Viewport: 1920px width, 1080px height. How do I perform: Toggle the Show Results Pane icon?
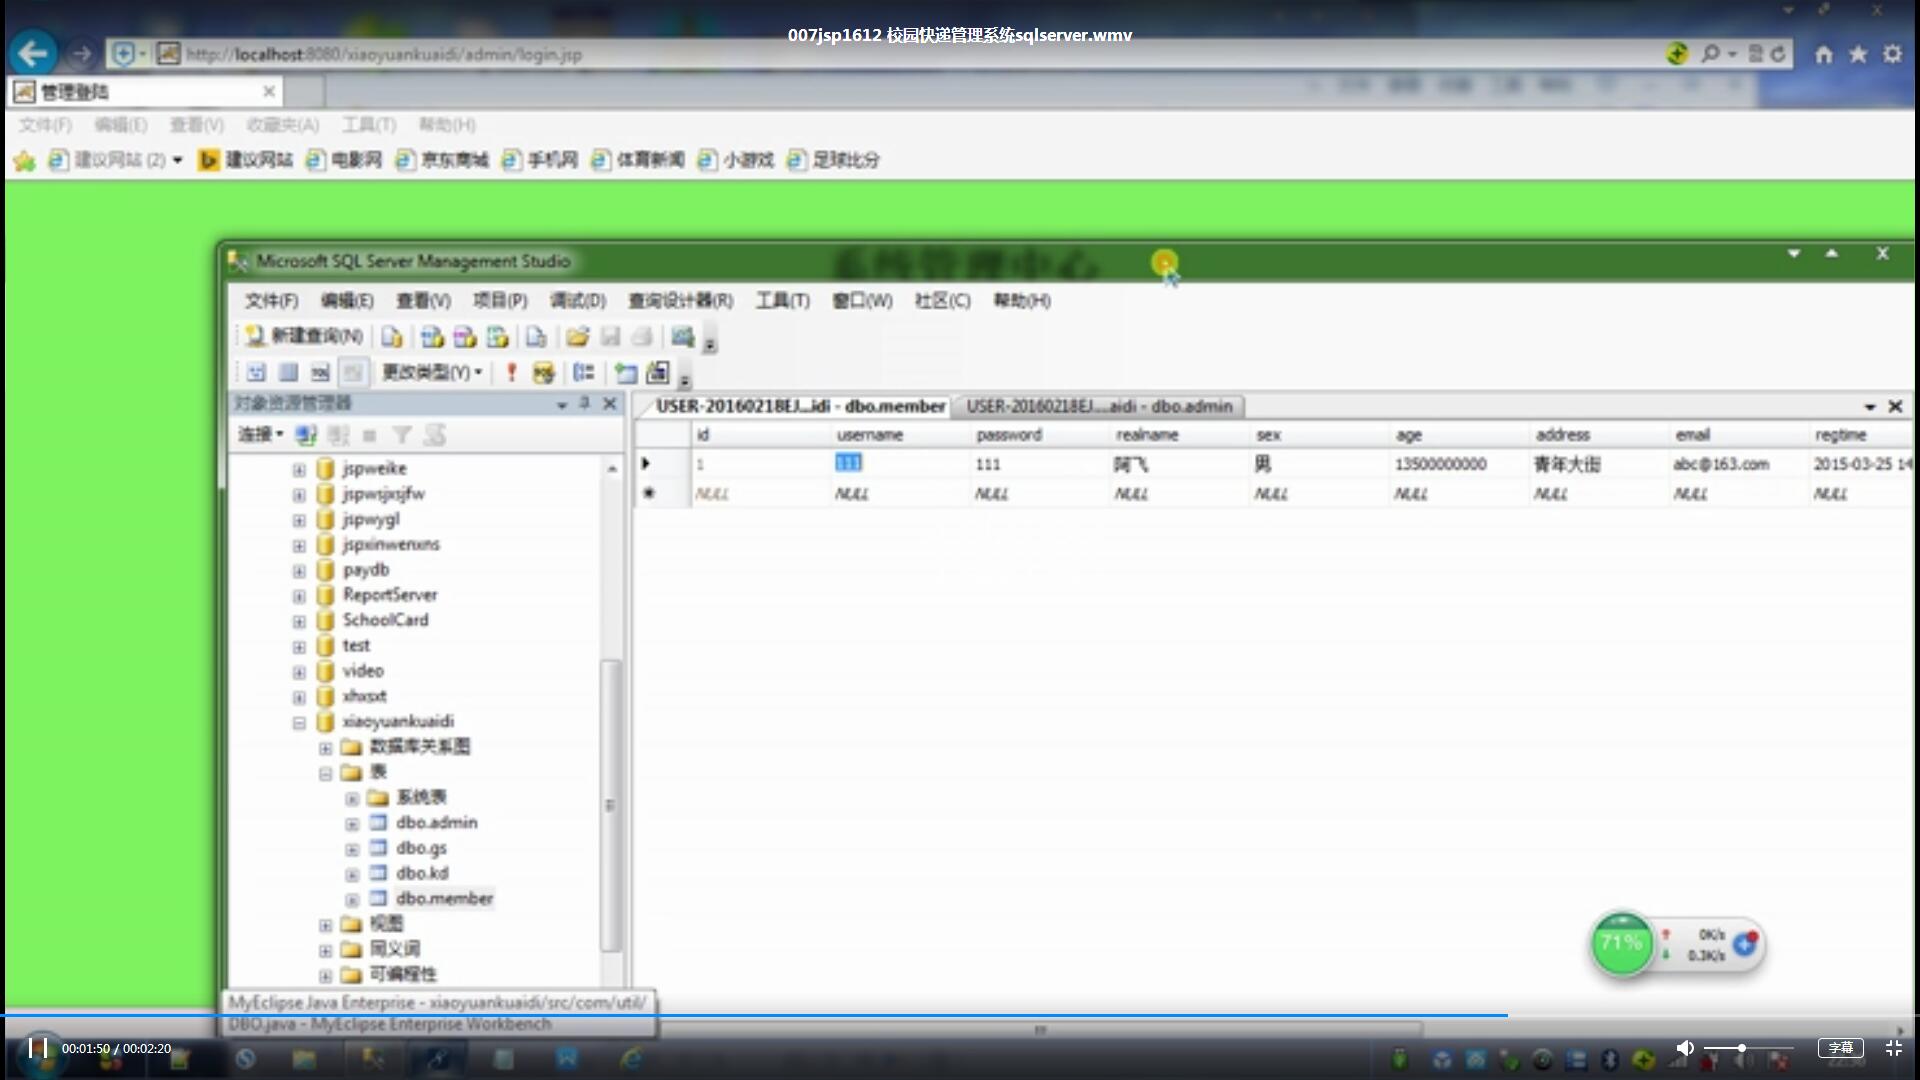point(352,373)
